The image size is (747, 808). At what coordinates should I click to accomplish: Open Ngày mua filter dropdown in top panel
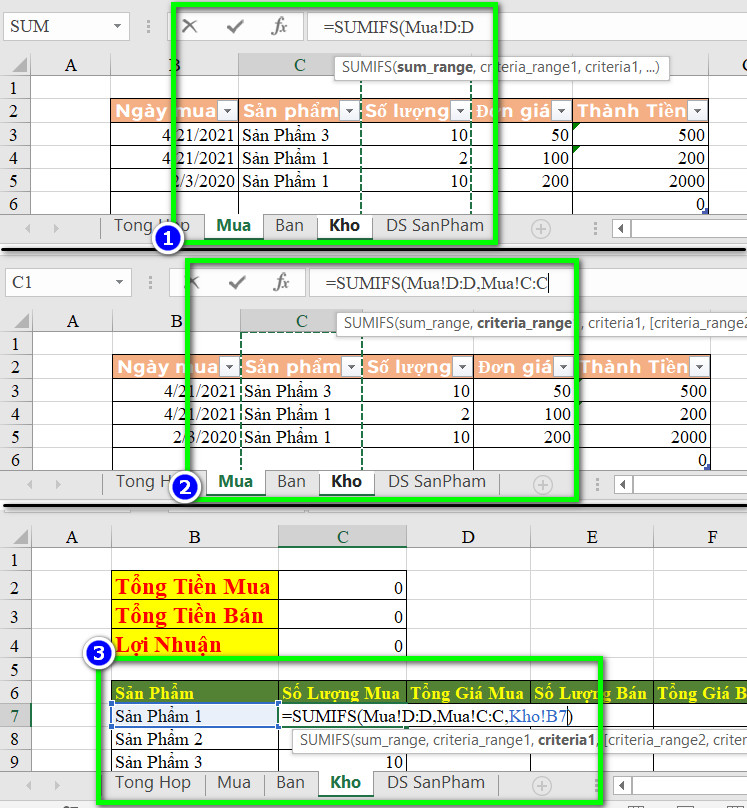[227, 110]
